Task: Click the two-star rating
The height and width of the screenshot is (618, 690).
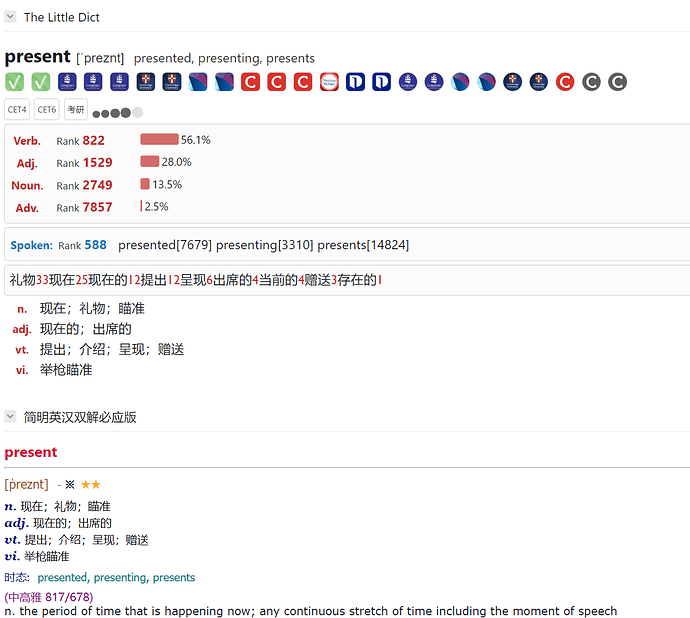Action: pyautogui.click(x=91, y=485)
